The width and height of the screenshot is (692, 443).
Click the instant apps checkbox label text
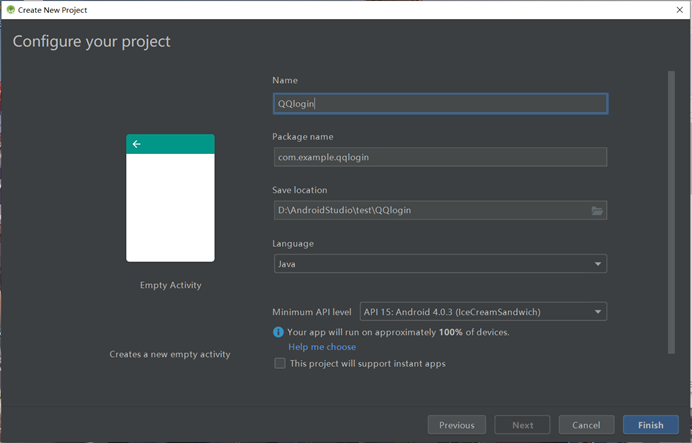[x=367, y=364]
